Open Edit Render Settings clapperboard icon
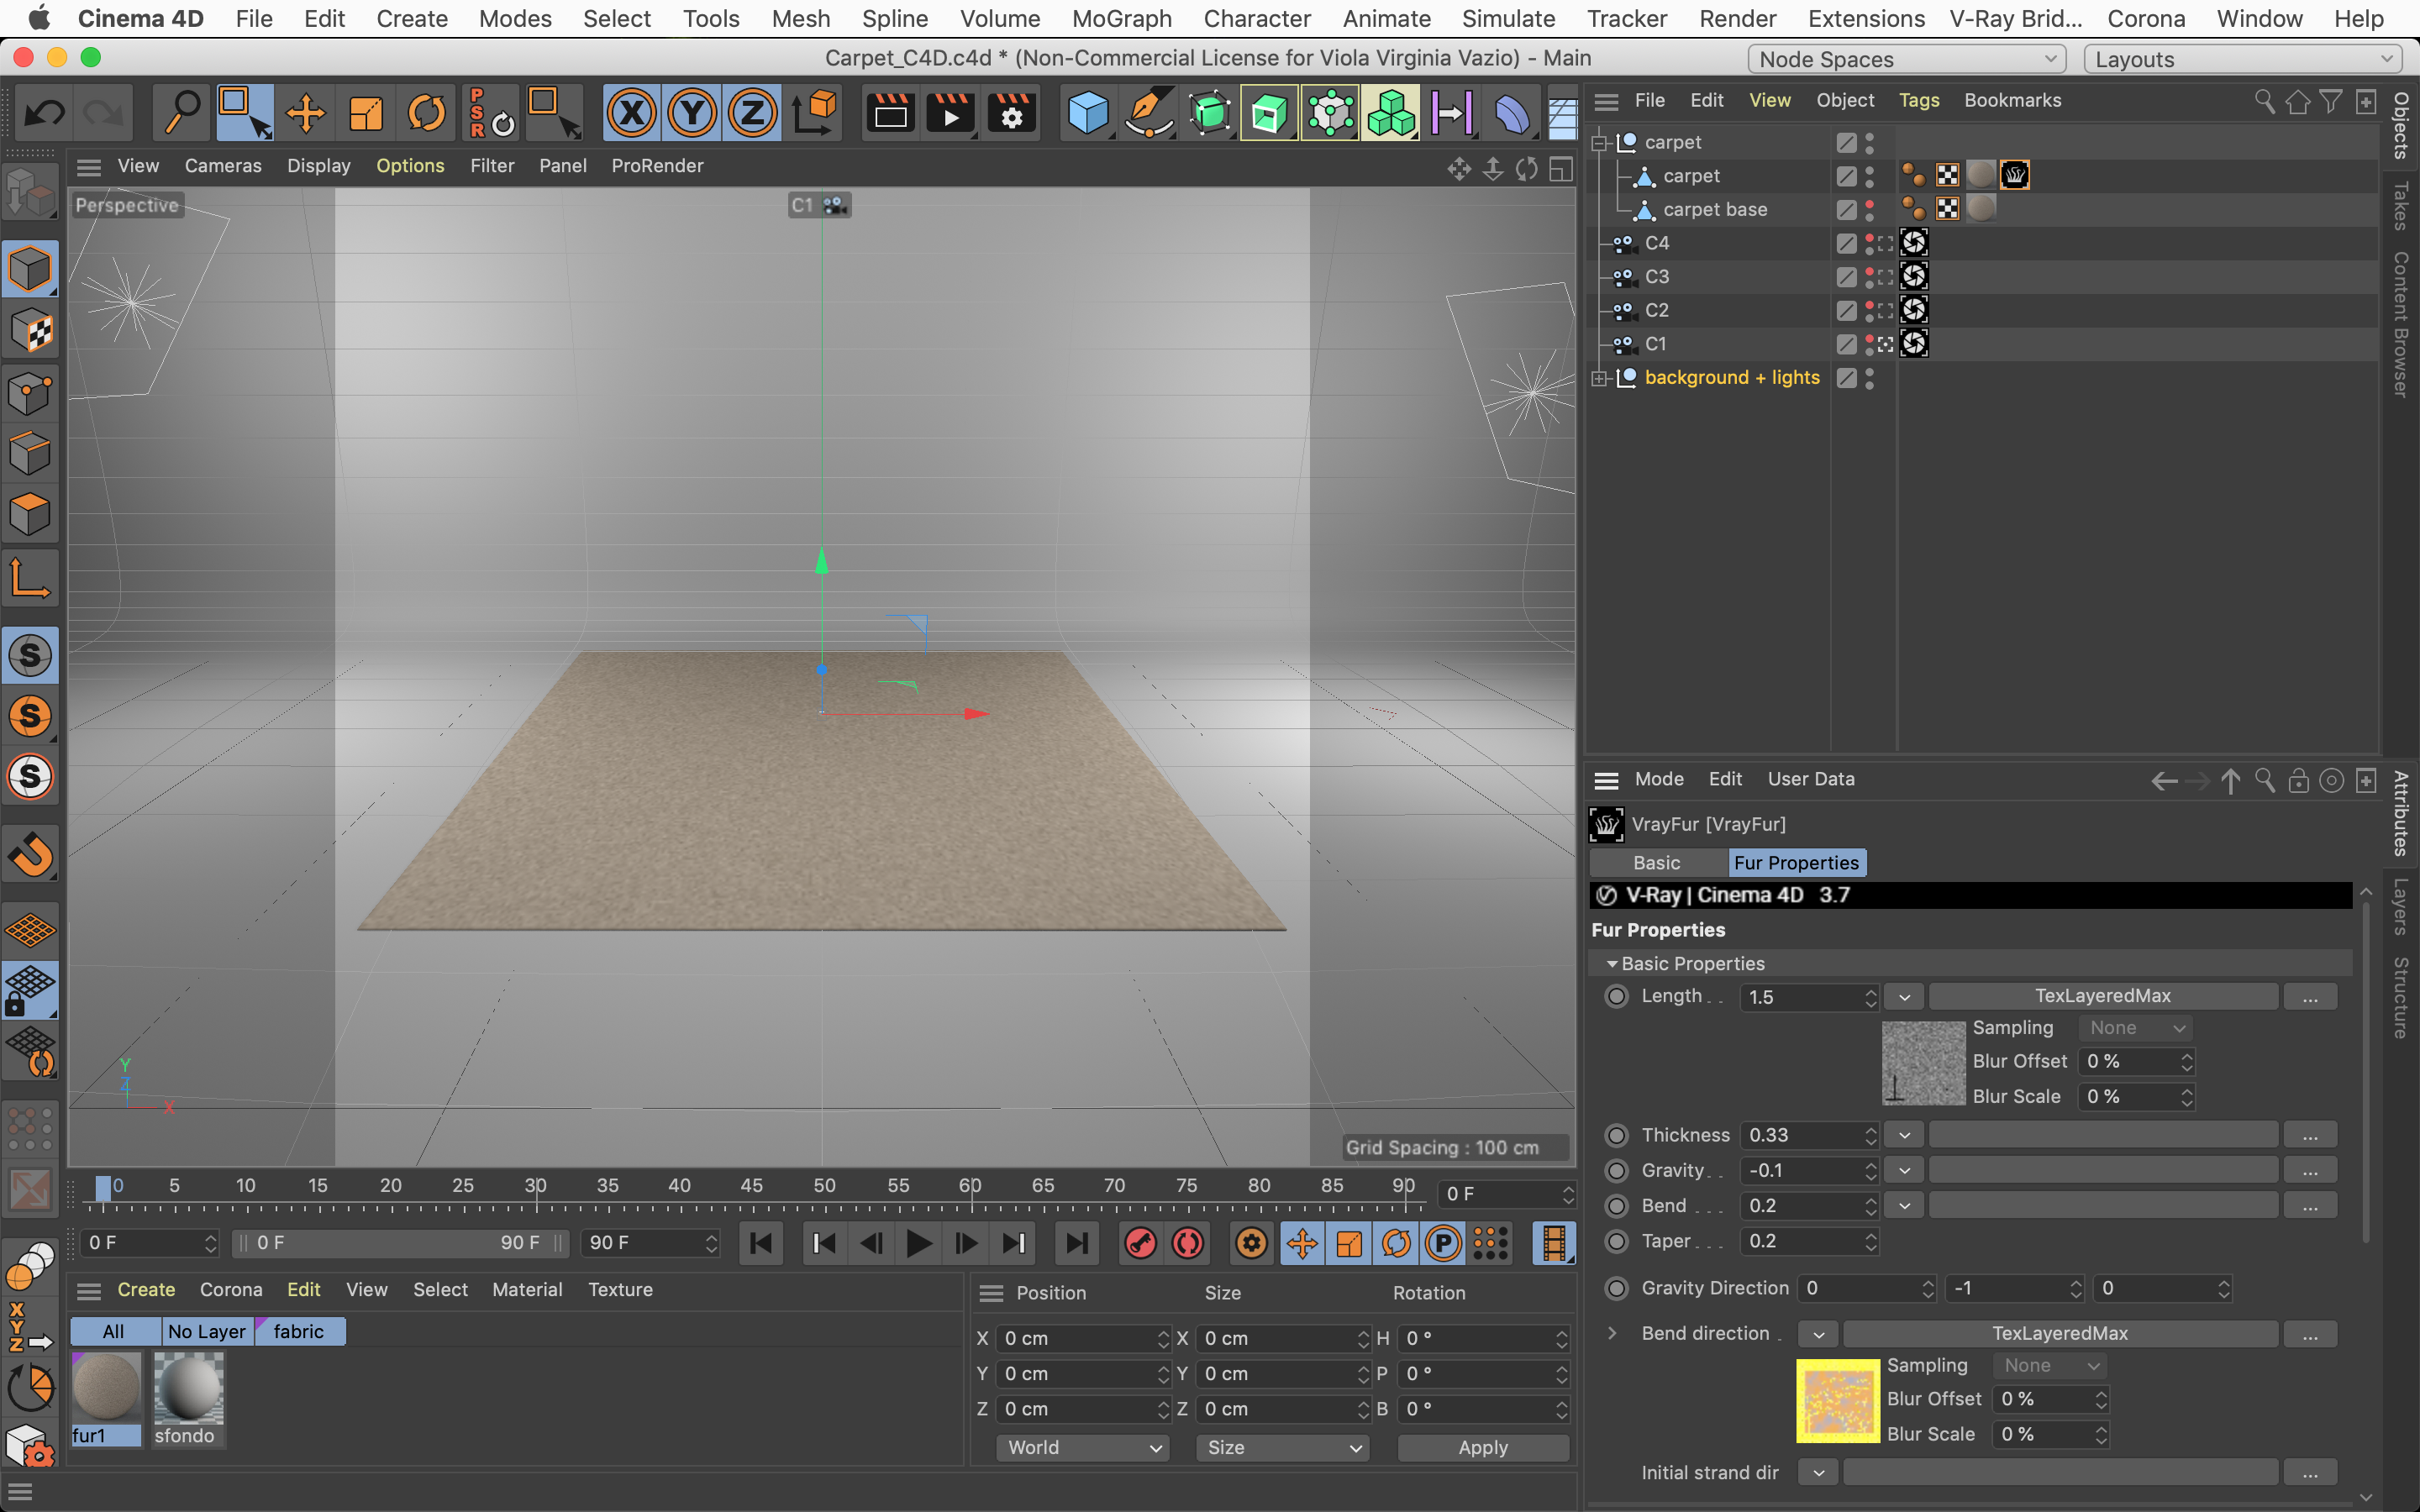 pyautogui.click(x=1011, y=113)
